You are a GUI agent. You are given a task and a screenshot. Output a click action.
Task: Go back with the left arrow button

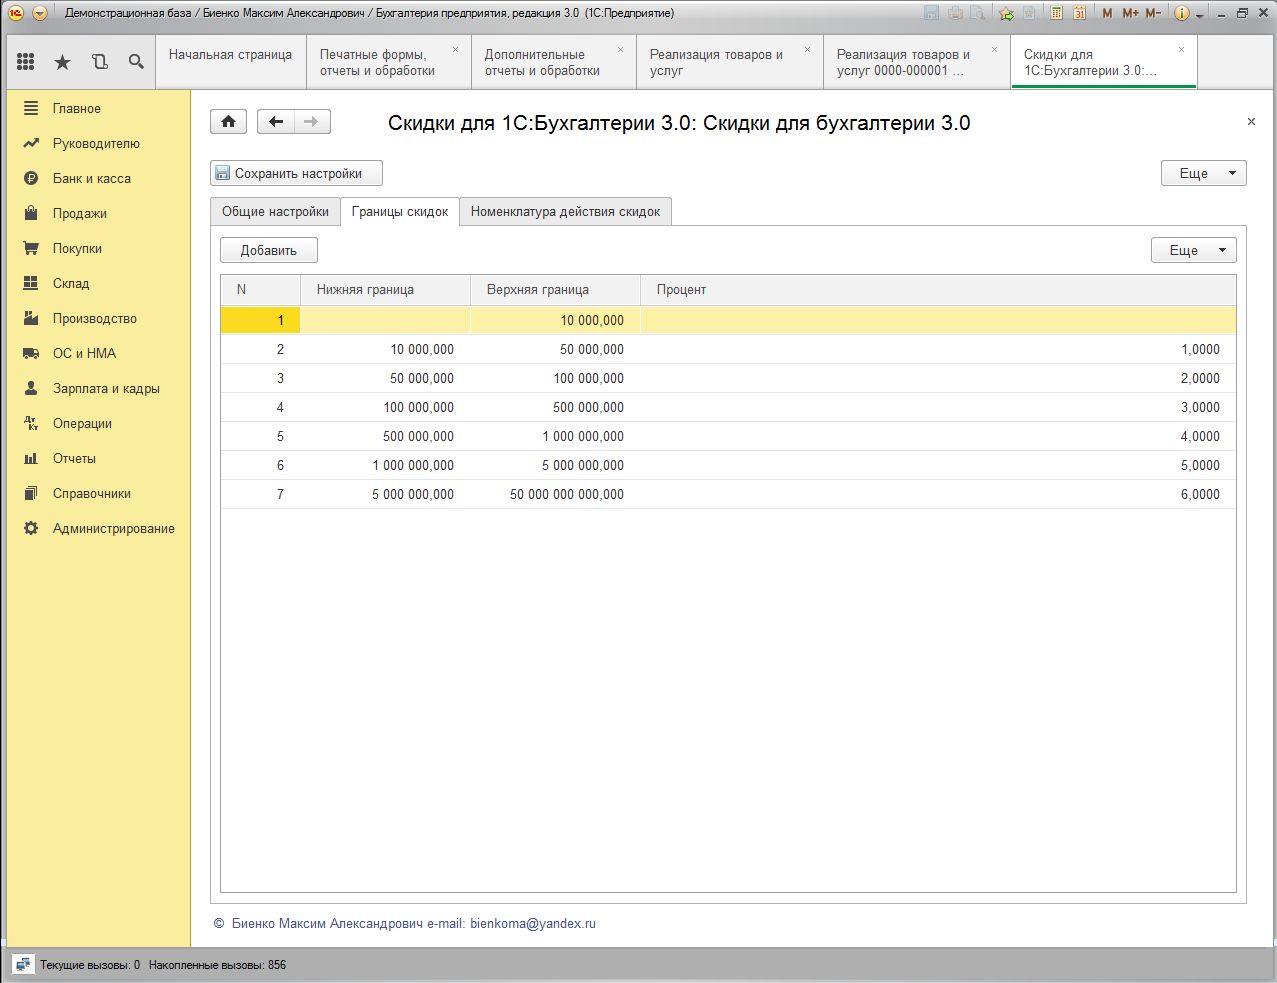pyautogui.click(x=276, y=122)
